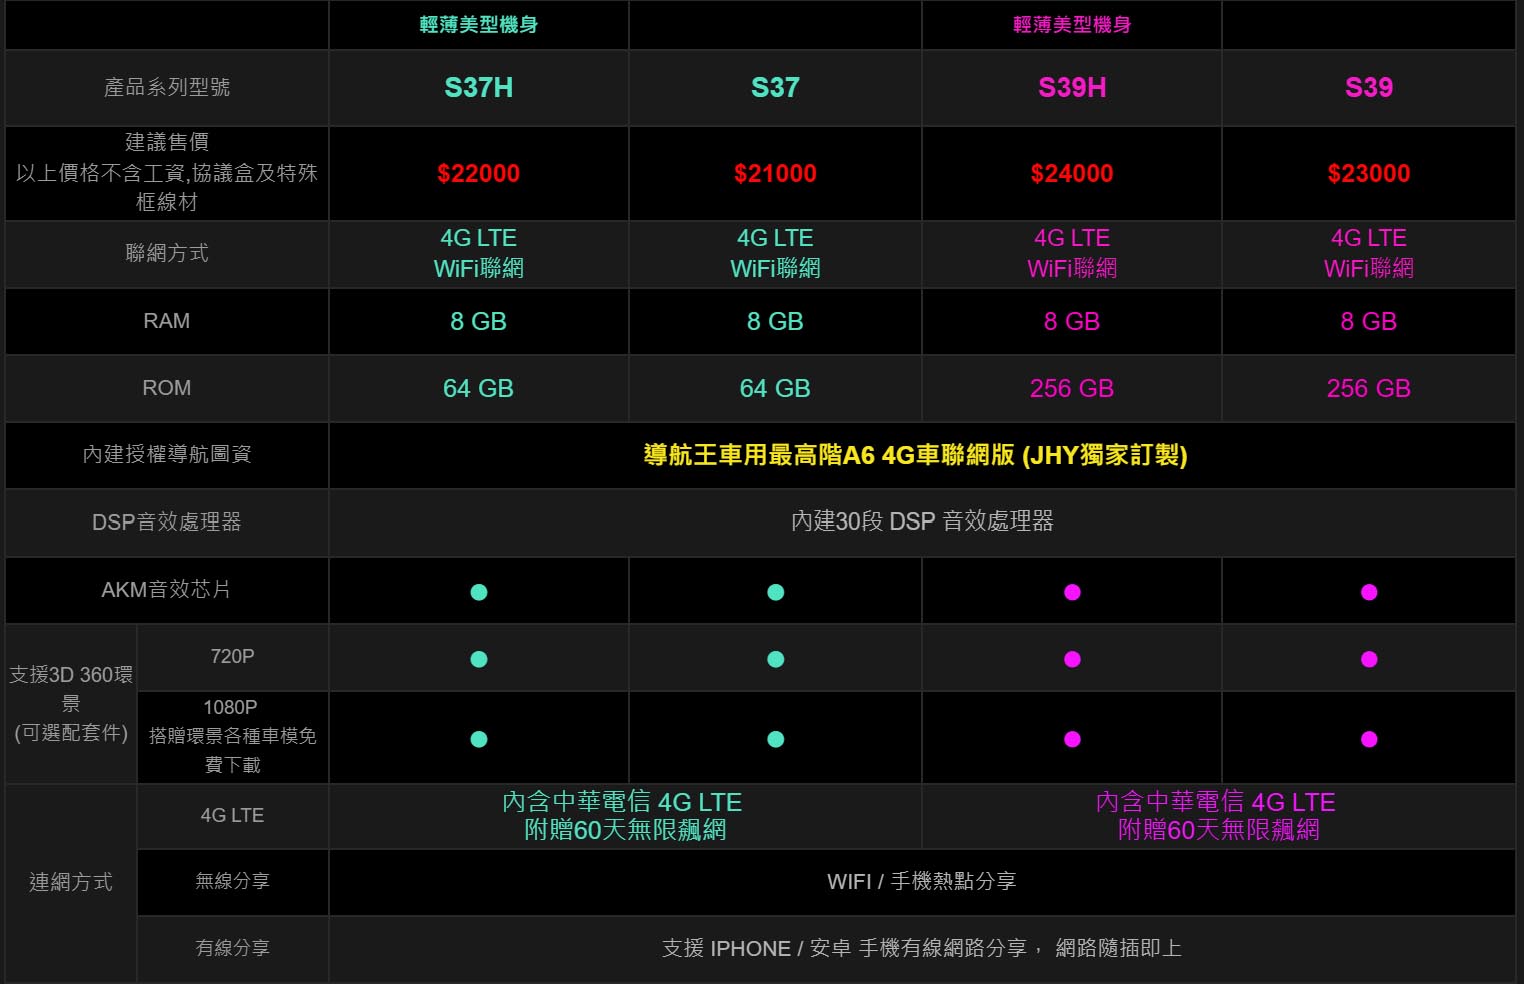This screenshot has width=1524, height=984.
Task: Click the 1080P dot in S37H column
Action: 479,739
